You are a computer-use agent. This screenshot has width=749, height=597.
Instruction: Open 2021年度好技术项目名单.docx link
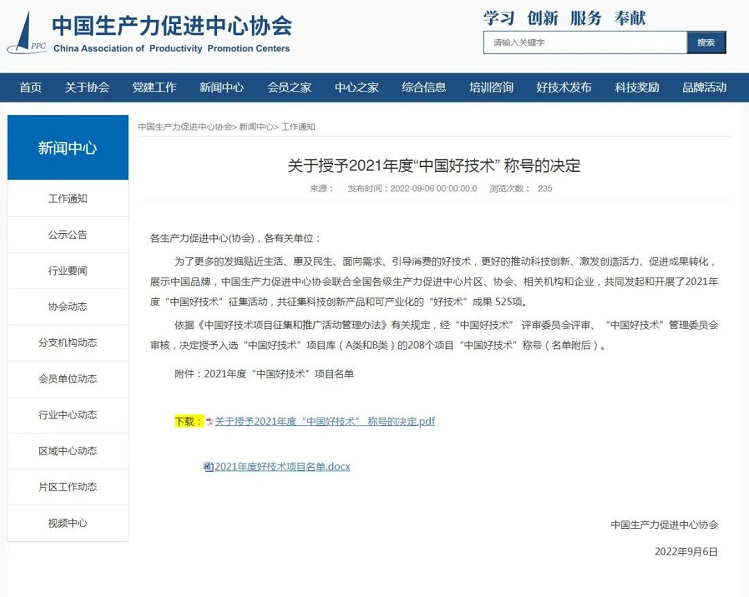(x=282, y=467)
